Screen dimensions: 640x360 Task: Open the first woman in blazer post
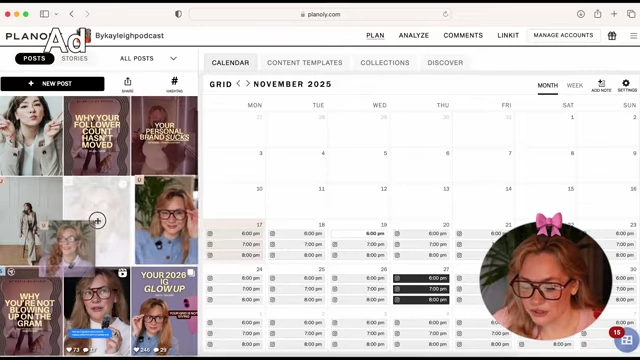point(31,136)
